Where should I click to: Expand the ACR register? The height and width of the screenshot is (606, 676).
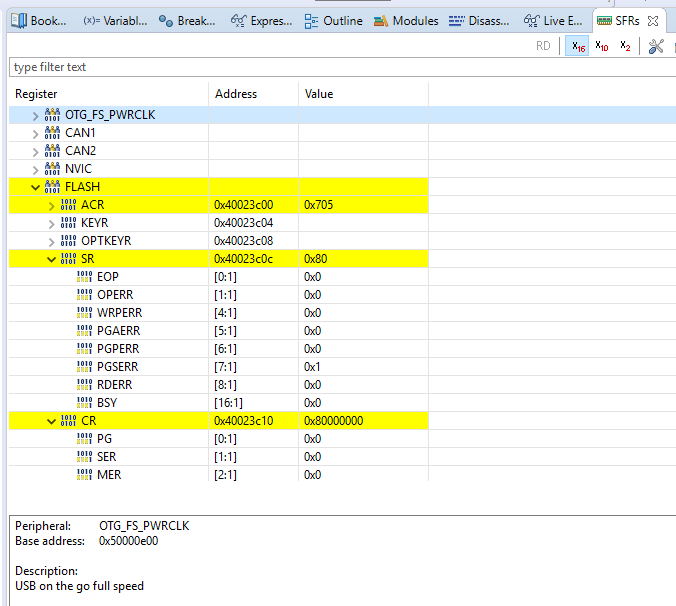pos(51,206)
